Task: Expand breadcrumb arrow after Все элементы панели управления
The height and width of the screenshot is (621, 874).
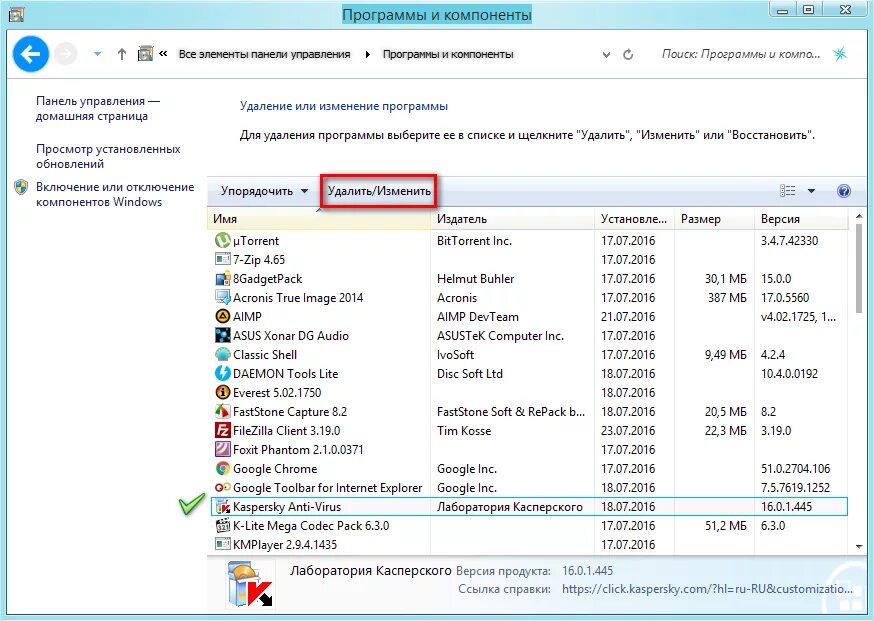Action: point(368,55)
